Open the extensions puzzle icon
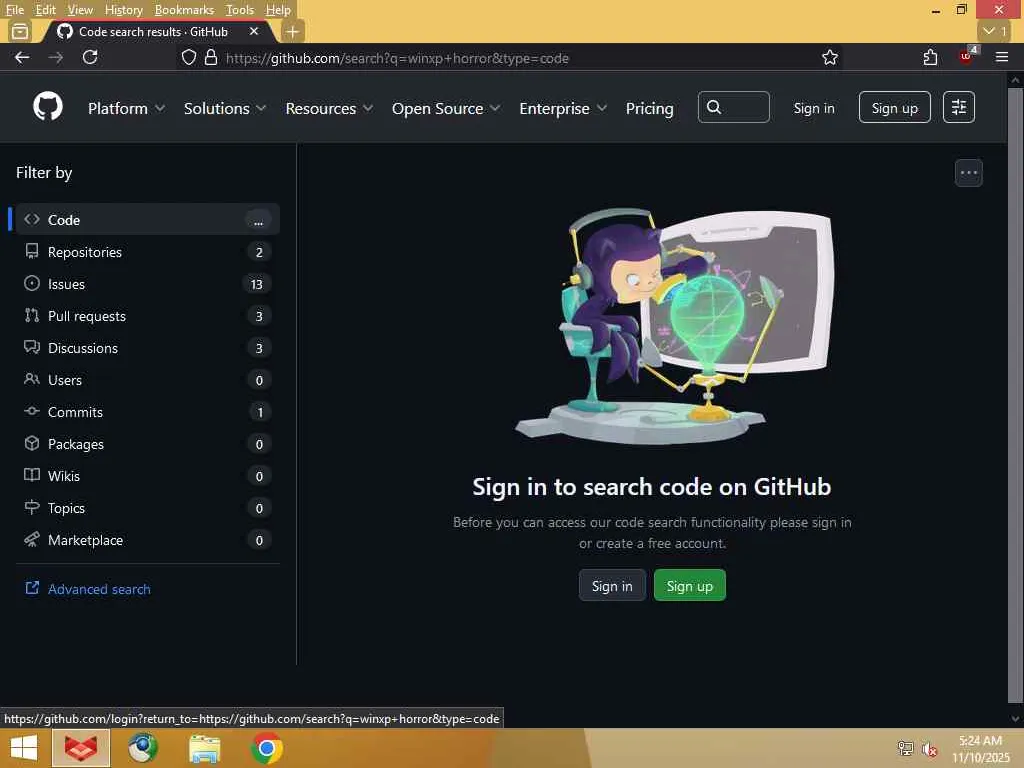Image resolution: width=1024 pixels, height=768 pixels. tap(931, 57)
